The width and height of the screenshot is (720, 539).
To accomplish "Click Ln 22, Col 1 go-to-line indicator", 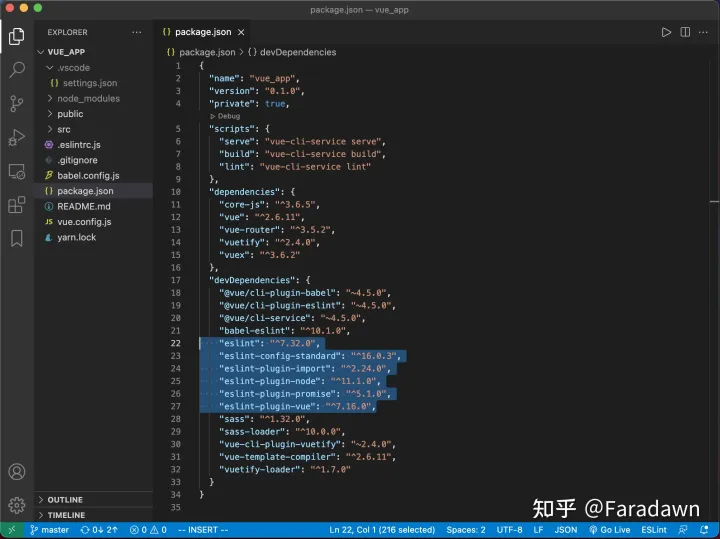I will click(382, 530).
